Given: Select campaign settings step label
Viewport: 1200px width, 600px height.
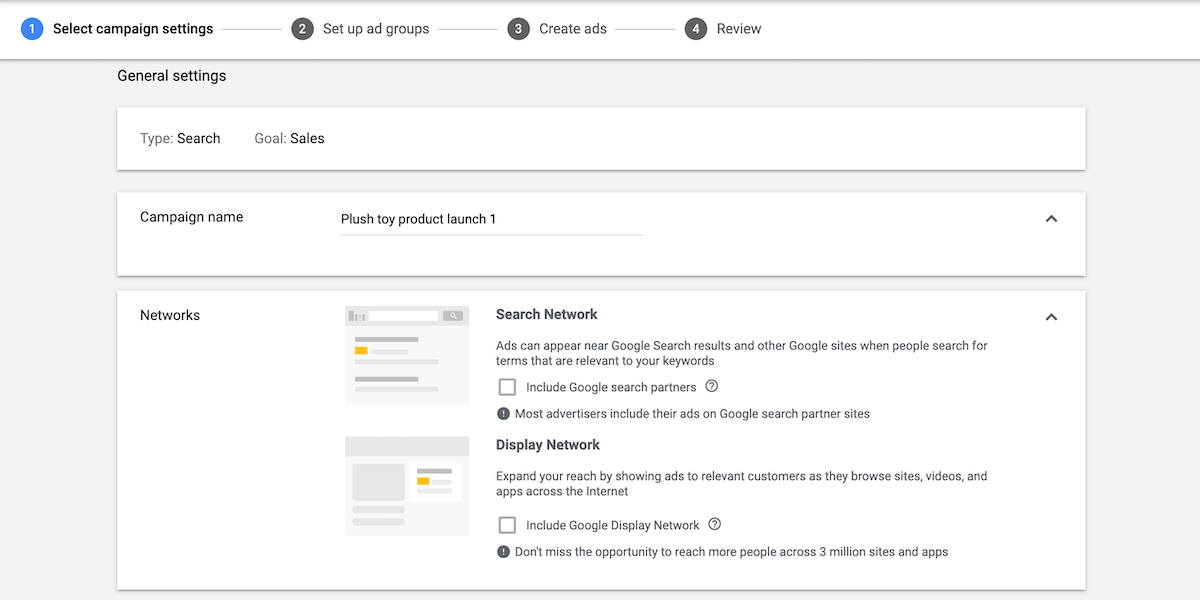Looking at the screenshot, I should point(133,29).
